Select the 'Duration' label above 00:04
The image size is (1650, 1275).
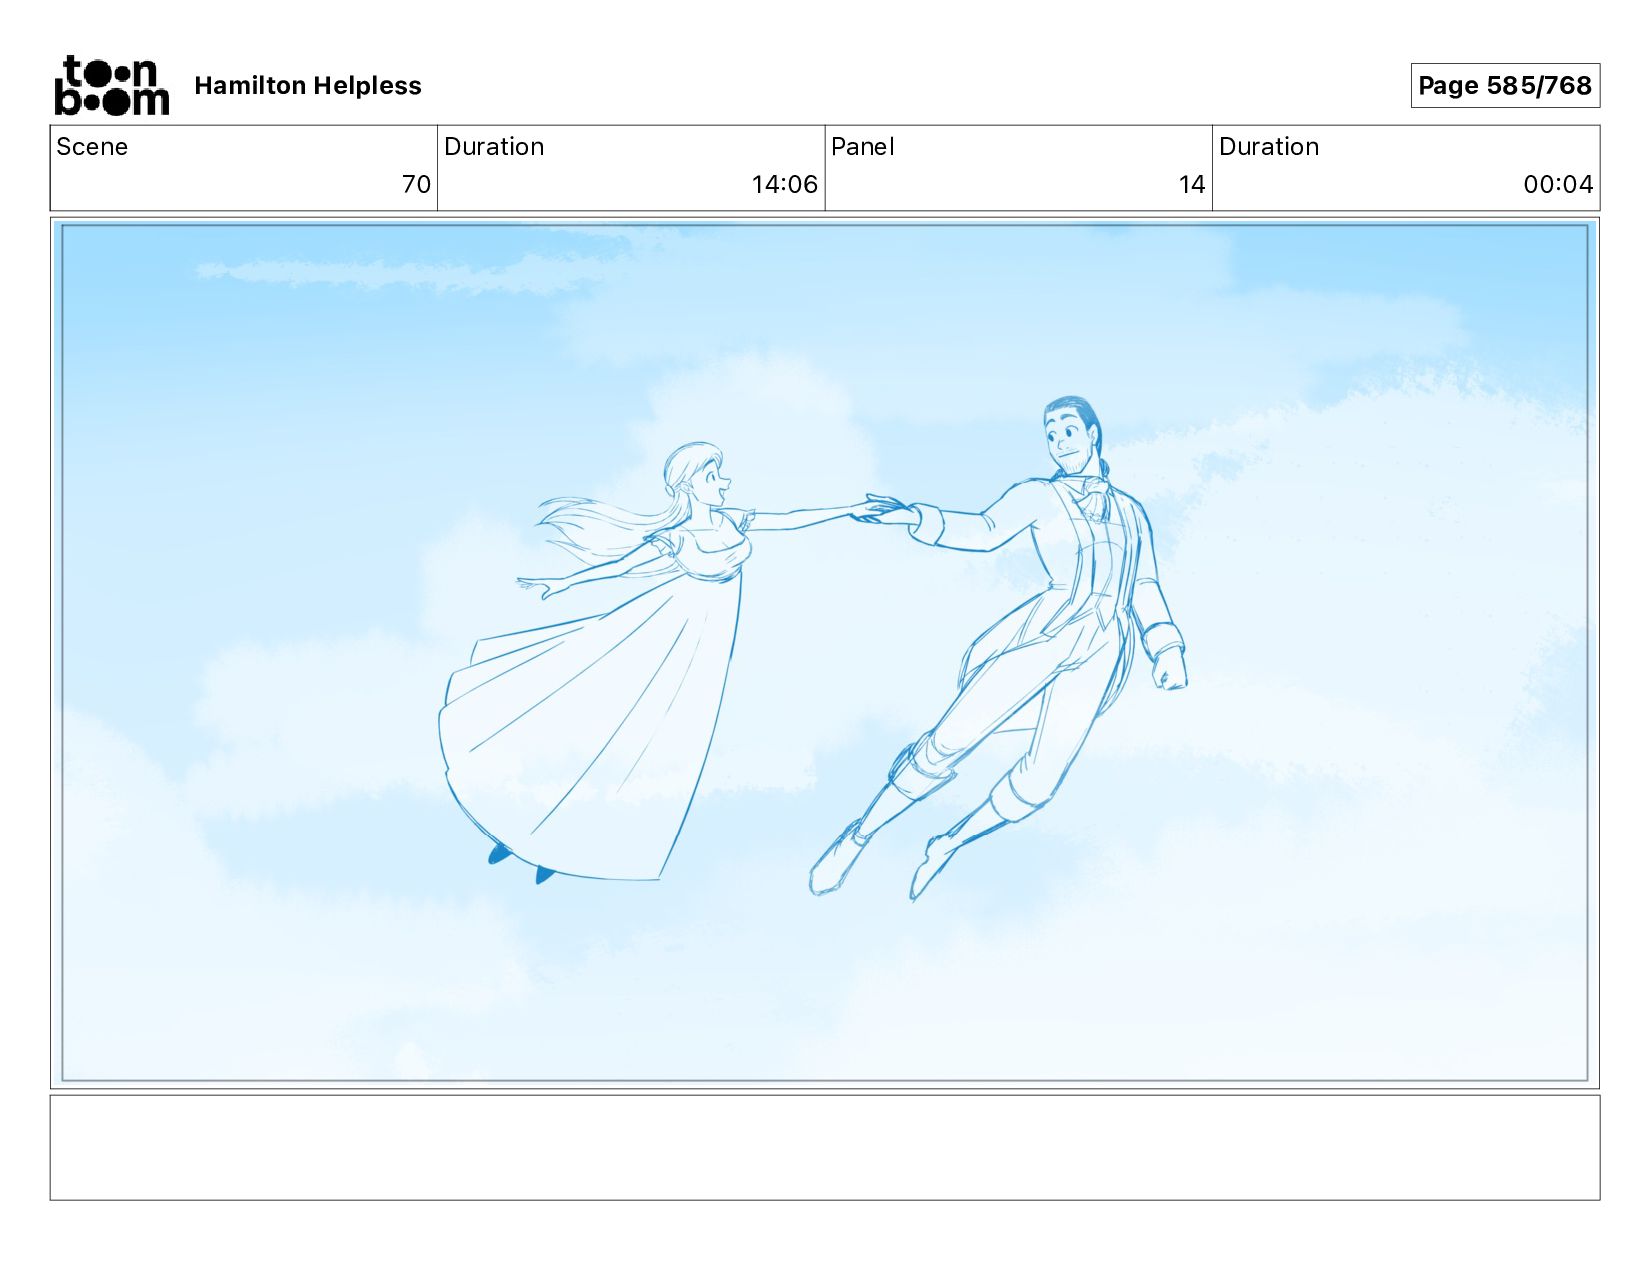coord(1269,147)
